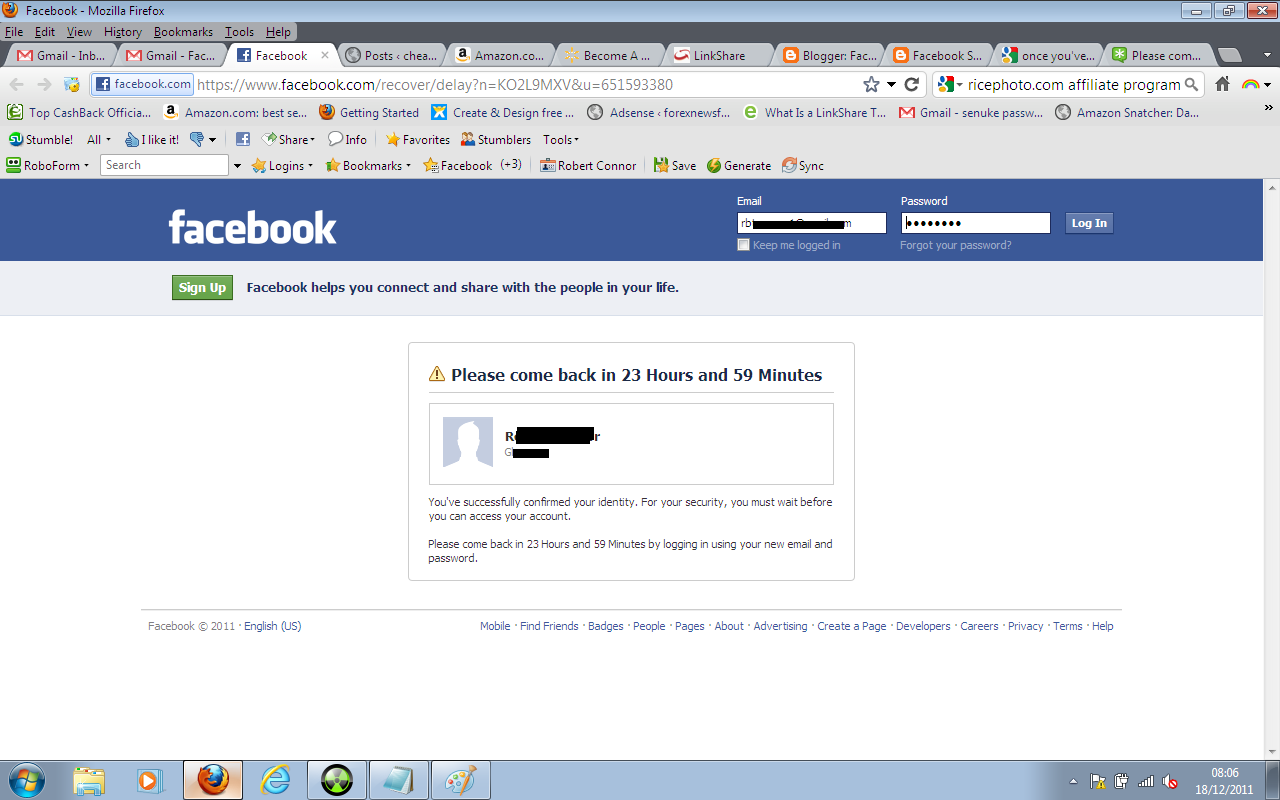Open StumbleUpon Share dropdown

(x=289, y=140)
